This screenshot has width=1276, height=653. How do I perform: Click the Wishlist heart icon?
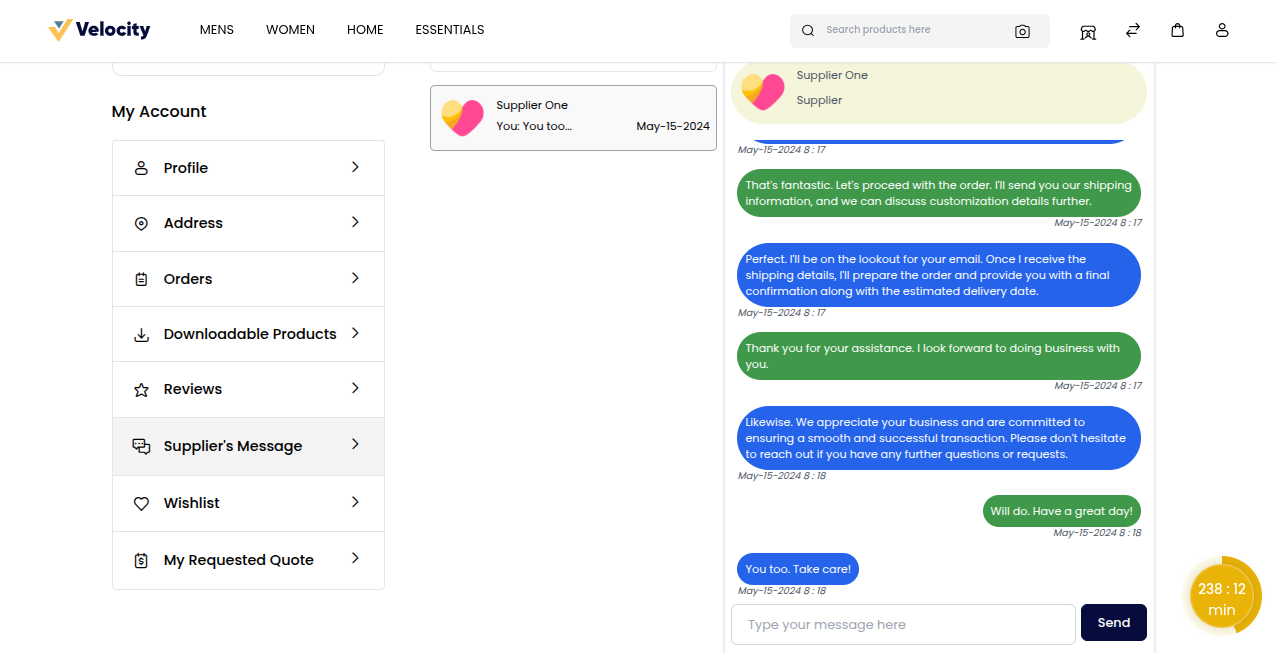(141, 504)
